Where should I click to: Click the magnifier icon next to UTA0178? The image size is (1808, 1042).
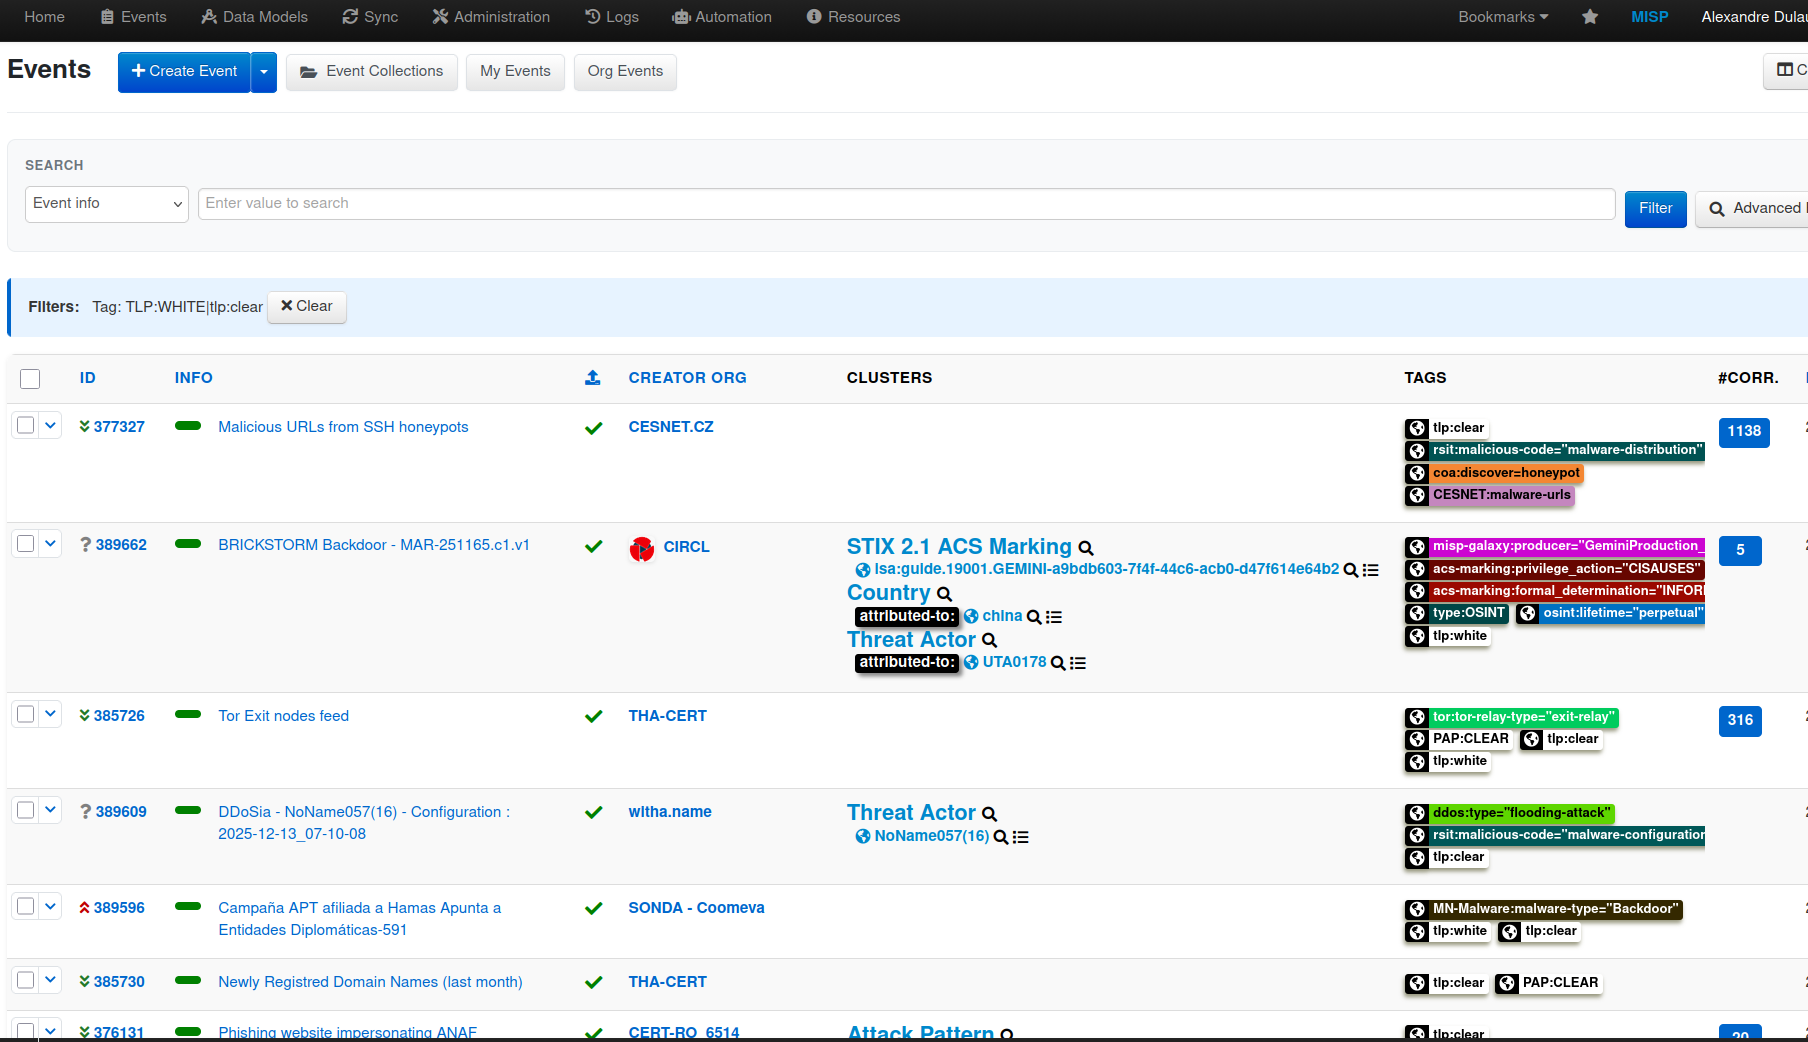click(1057, 662)
